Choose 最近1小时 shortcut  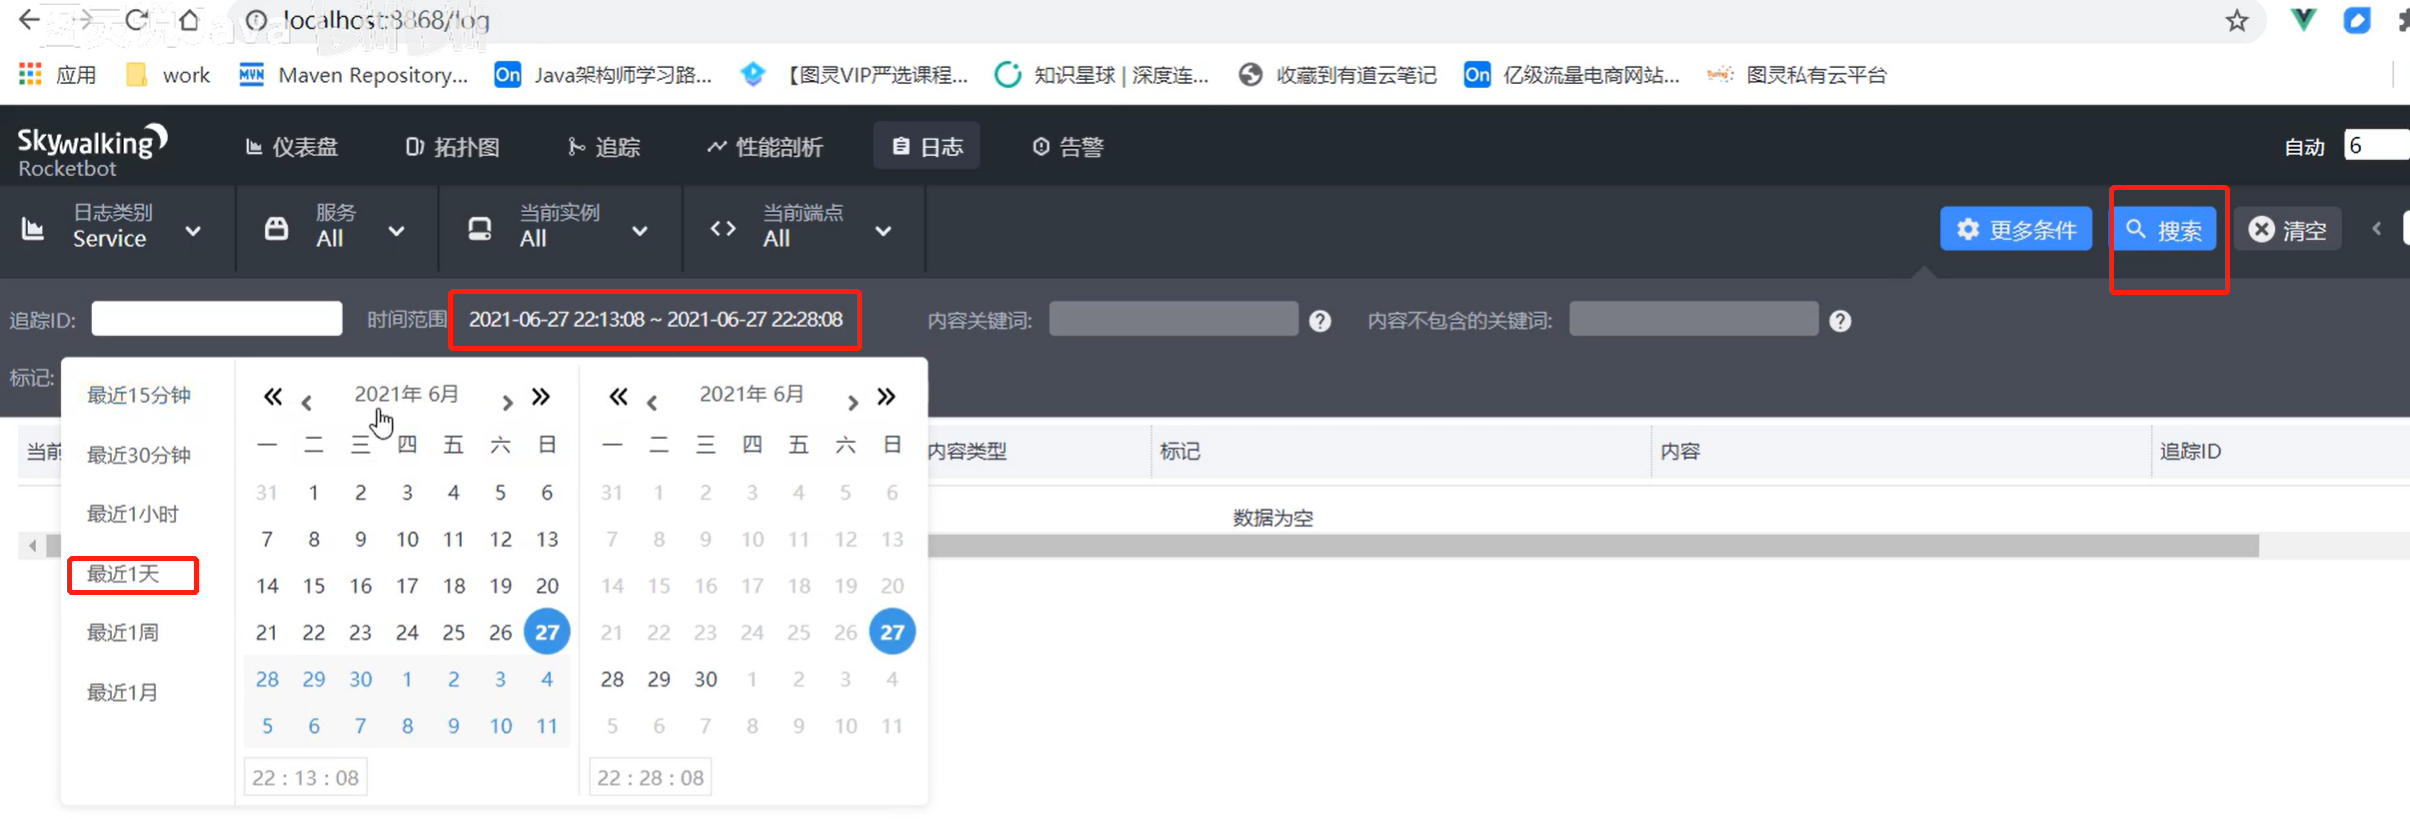133,514
